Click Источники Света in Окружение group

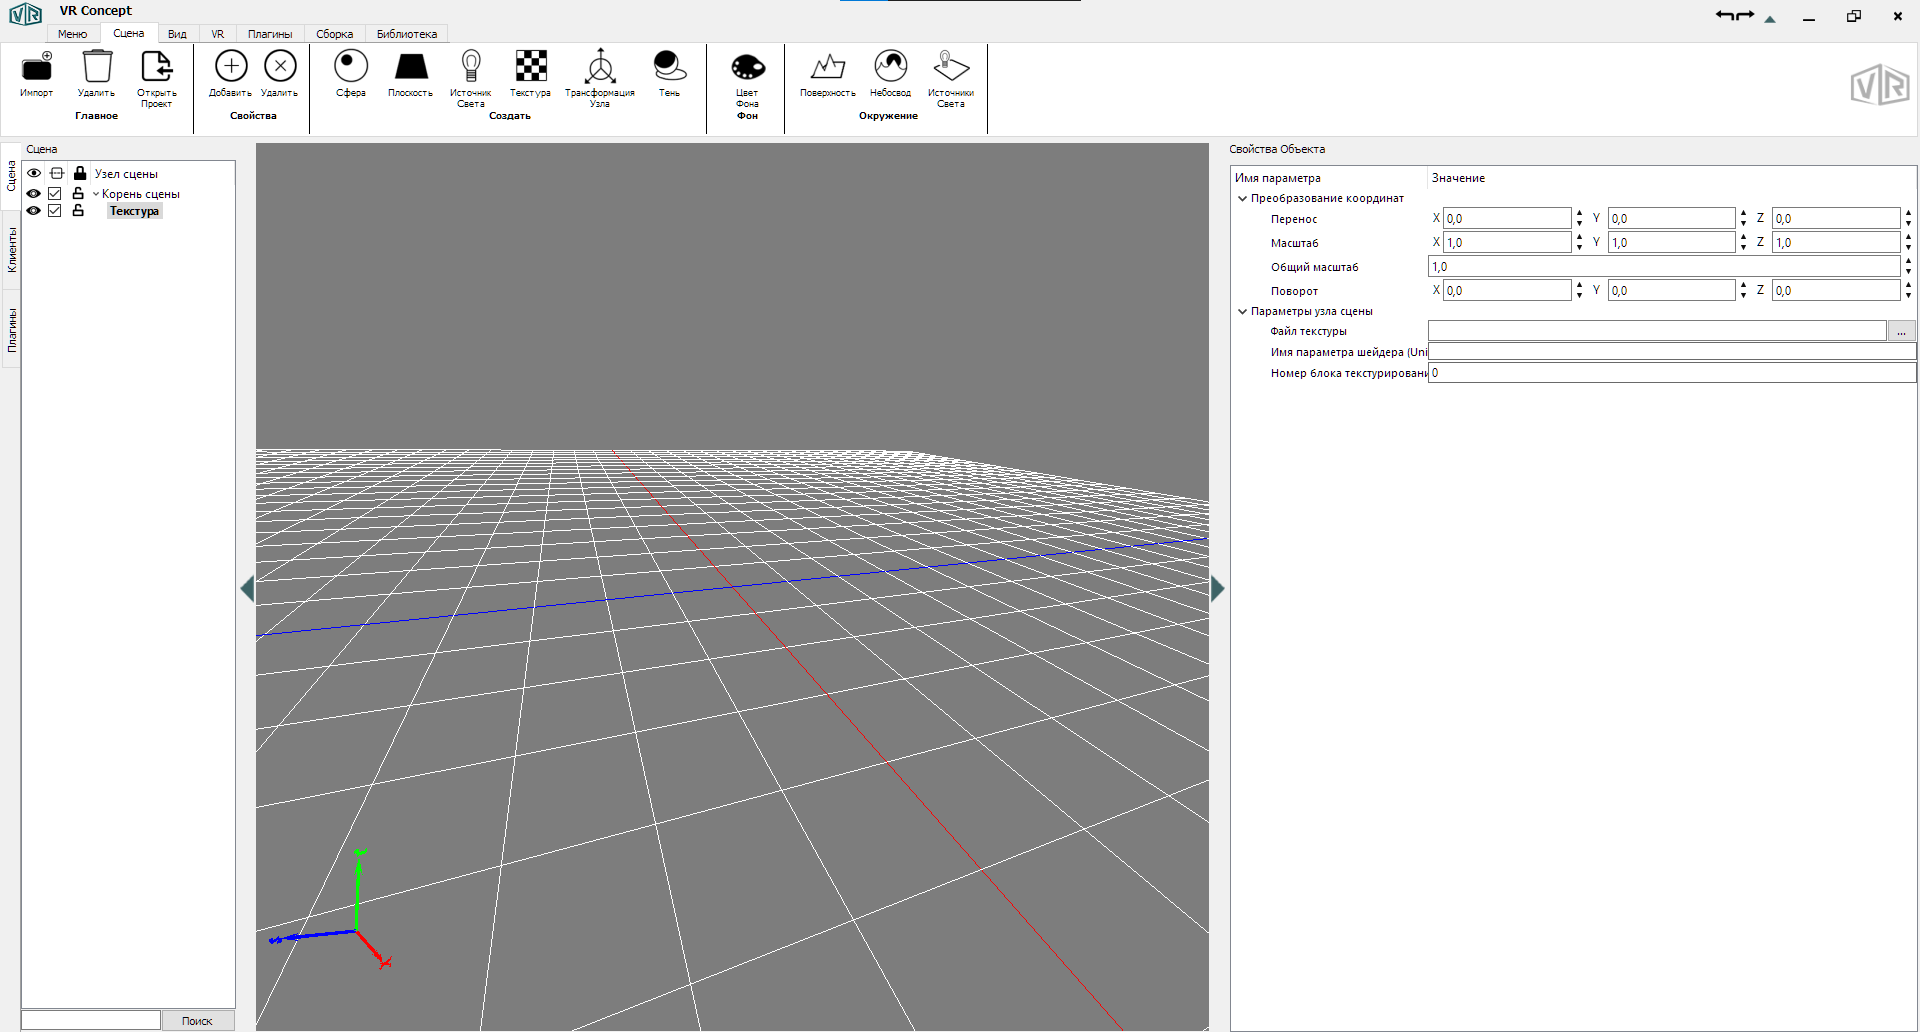(951, 66)
